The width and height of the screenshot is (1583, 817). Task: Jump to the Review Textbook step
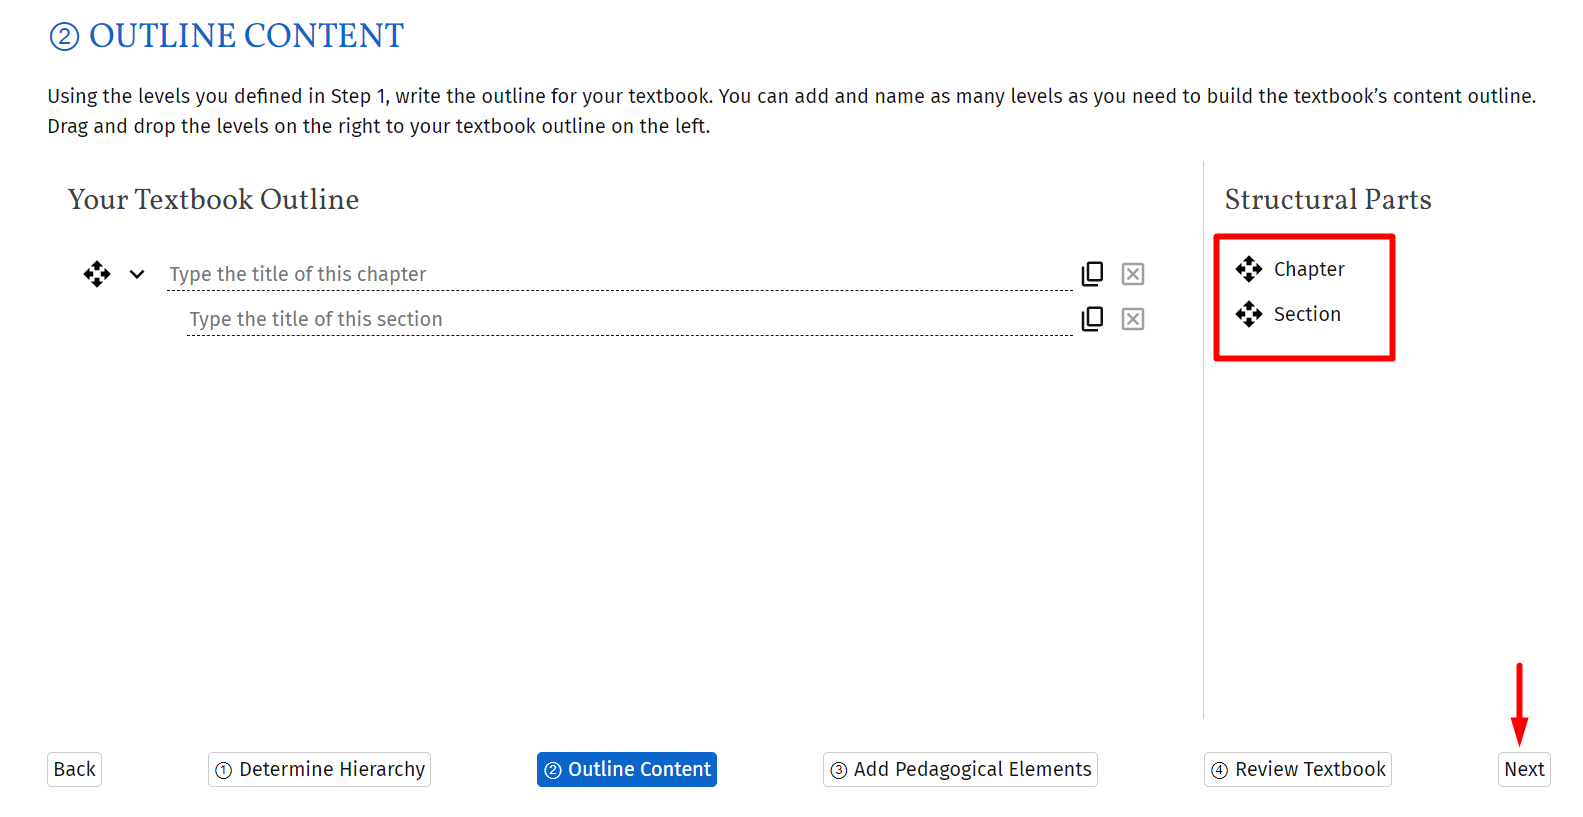pyautogui.click(x=1297, y=769)
